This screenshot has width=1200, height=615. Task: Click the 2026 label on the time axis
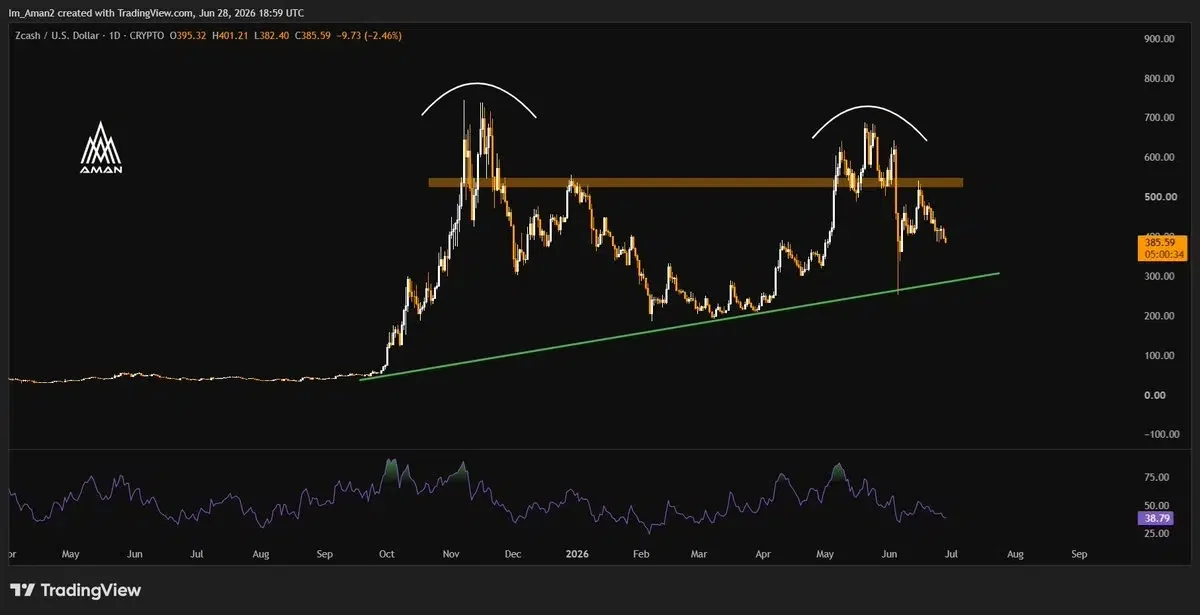click(x=578, y=553)
